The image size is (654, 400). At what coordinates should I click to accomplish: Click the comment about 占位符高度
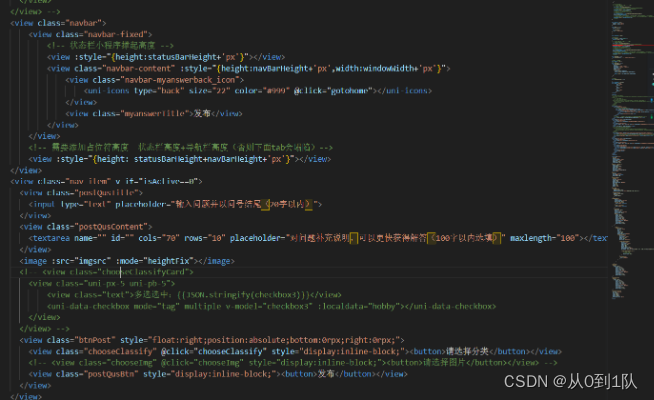(180, 147)
